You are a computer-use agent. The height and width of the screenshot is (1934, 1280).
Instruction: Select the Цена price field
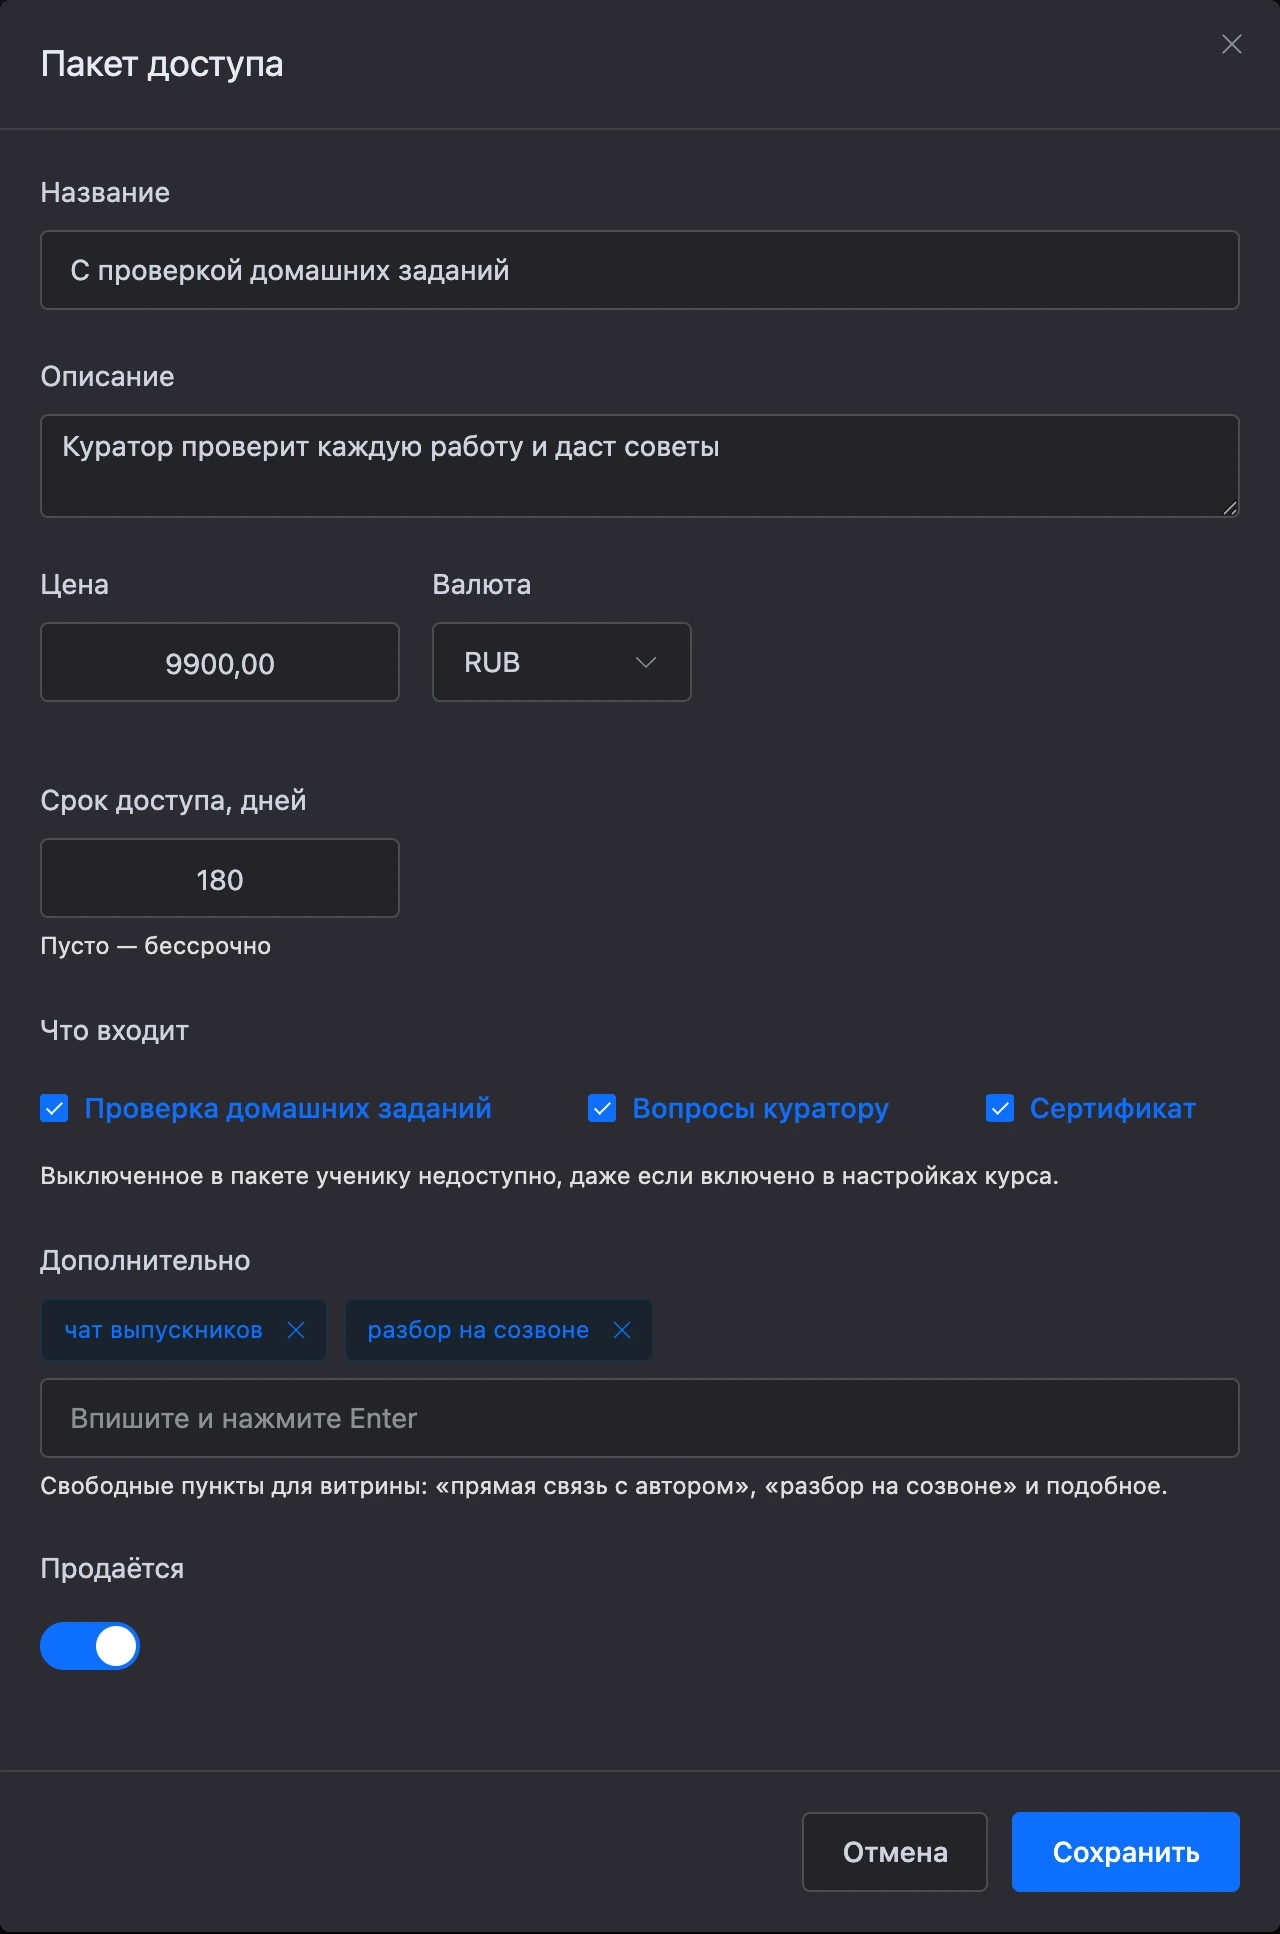click(x=220, y=662)
